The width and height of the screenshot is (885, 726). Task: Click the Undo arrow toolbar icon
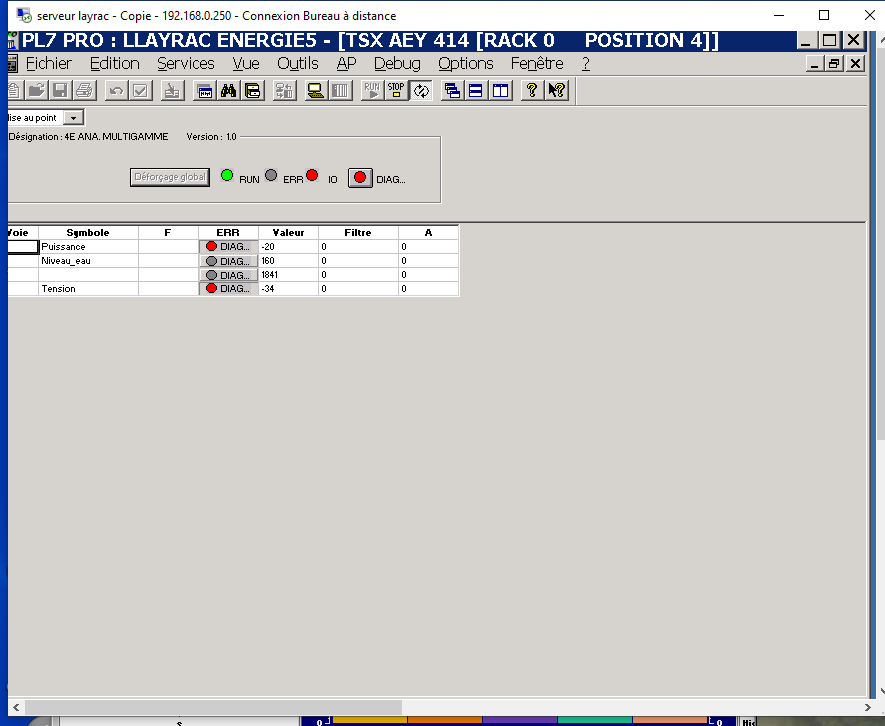(116, 90)
